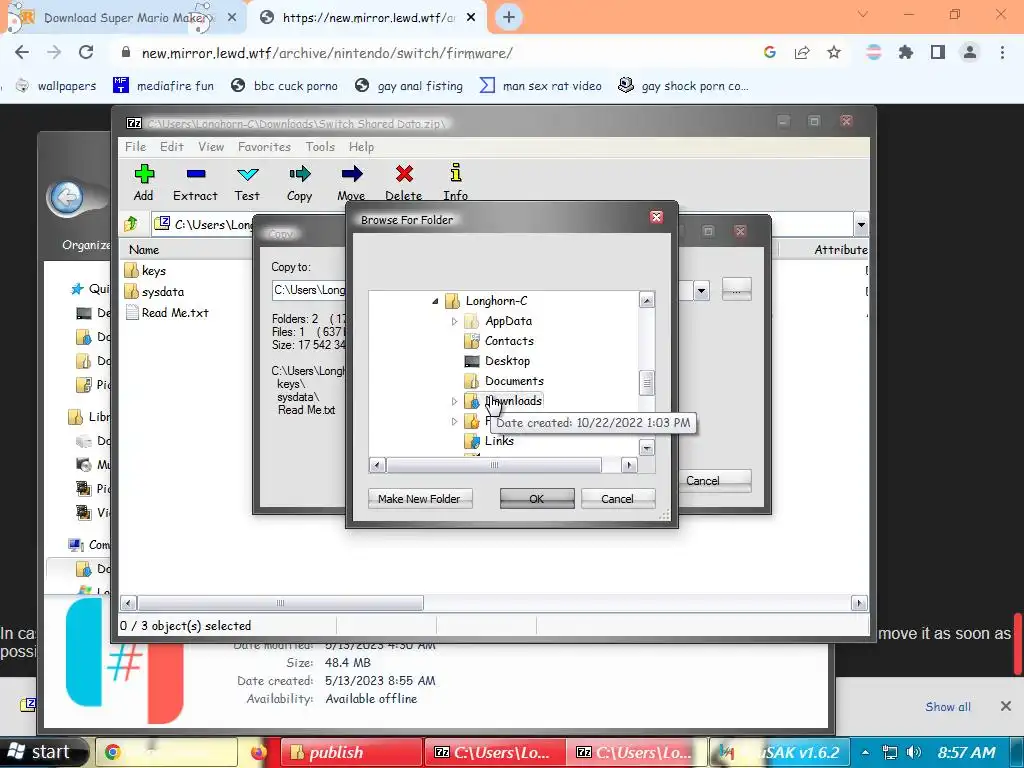Click Chrome back arrow

pyautogui.click(x=22, y=52)
